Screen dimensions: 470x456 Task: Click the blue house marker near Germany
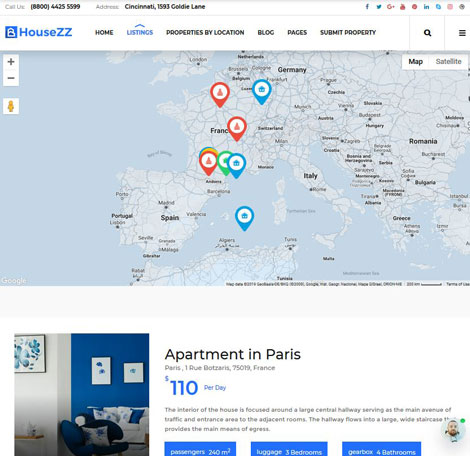click(x=262, y=91)
